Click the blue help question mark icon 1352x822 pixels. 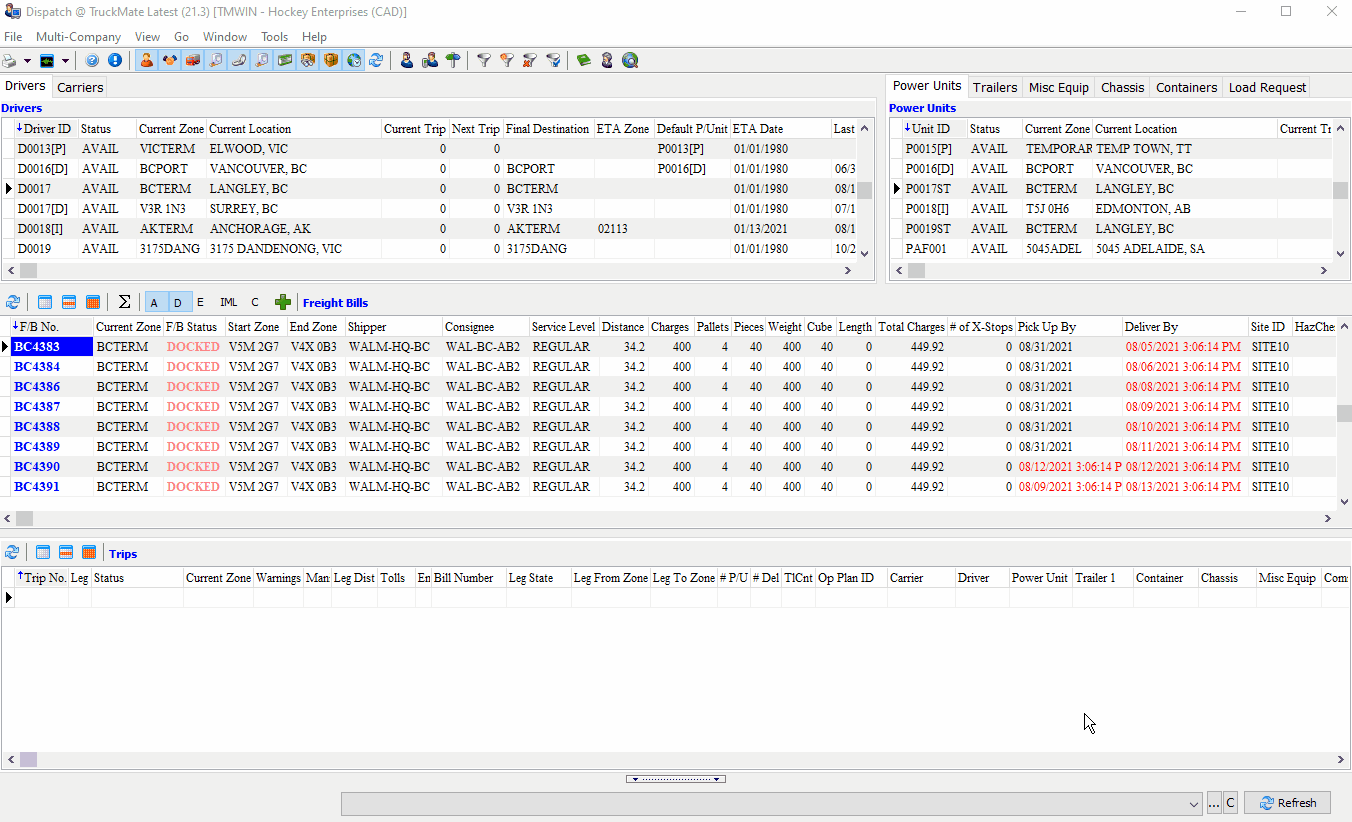coord(92,60)
